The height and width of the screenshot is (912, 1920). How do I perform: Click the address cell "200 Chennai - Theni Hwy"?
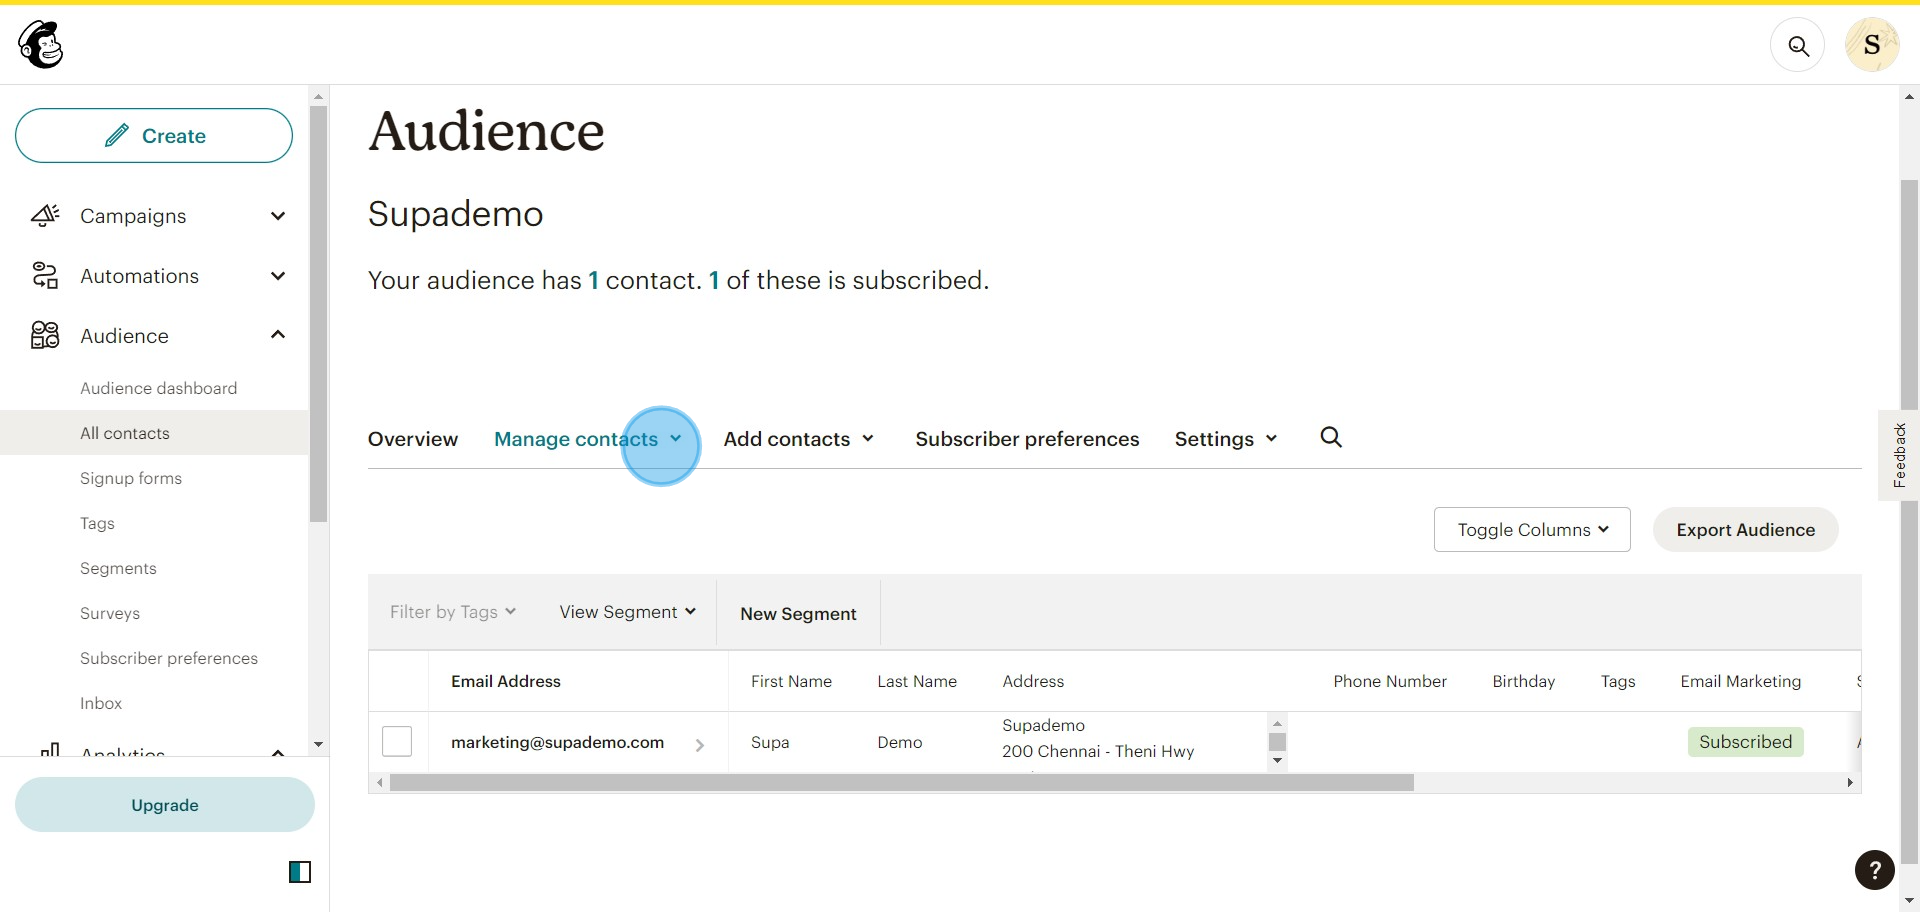coord(1098,751)
